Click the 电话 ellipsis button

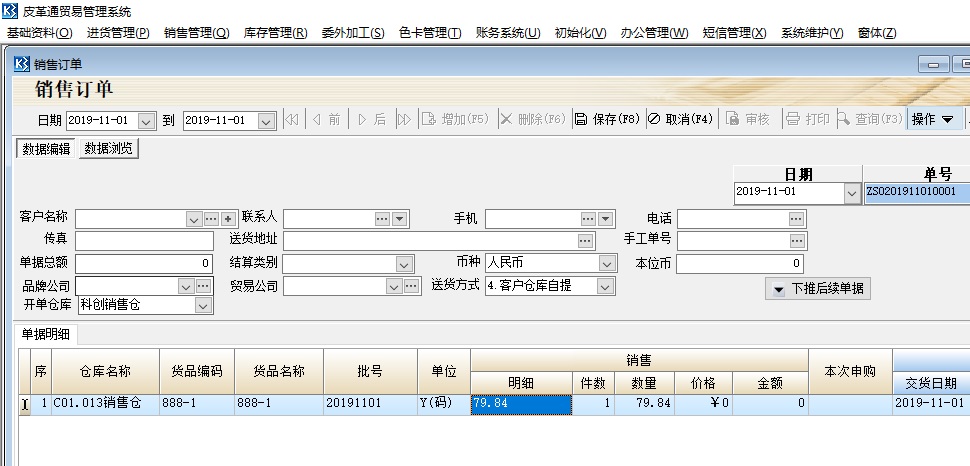tap(796, 219)
